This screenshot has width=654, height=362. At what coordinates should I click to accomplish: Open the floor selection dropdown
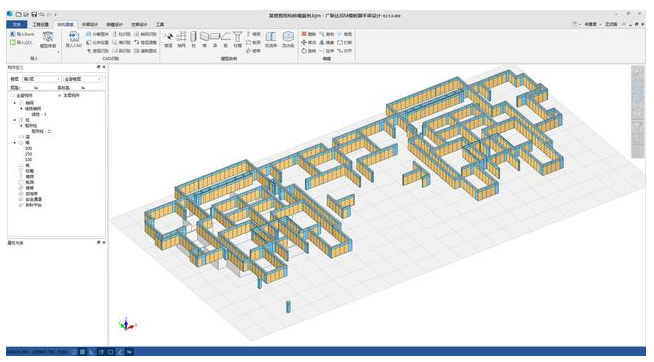(42, 79)
